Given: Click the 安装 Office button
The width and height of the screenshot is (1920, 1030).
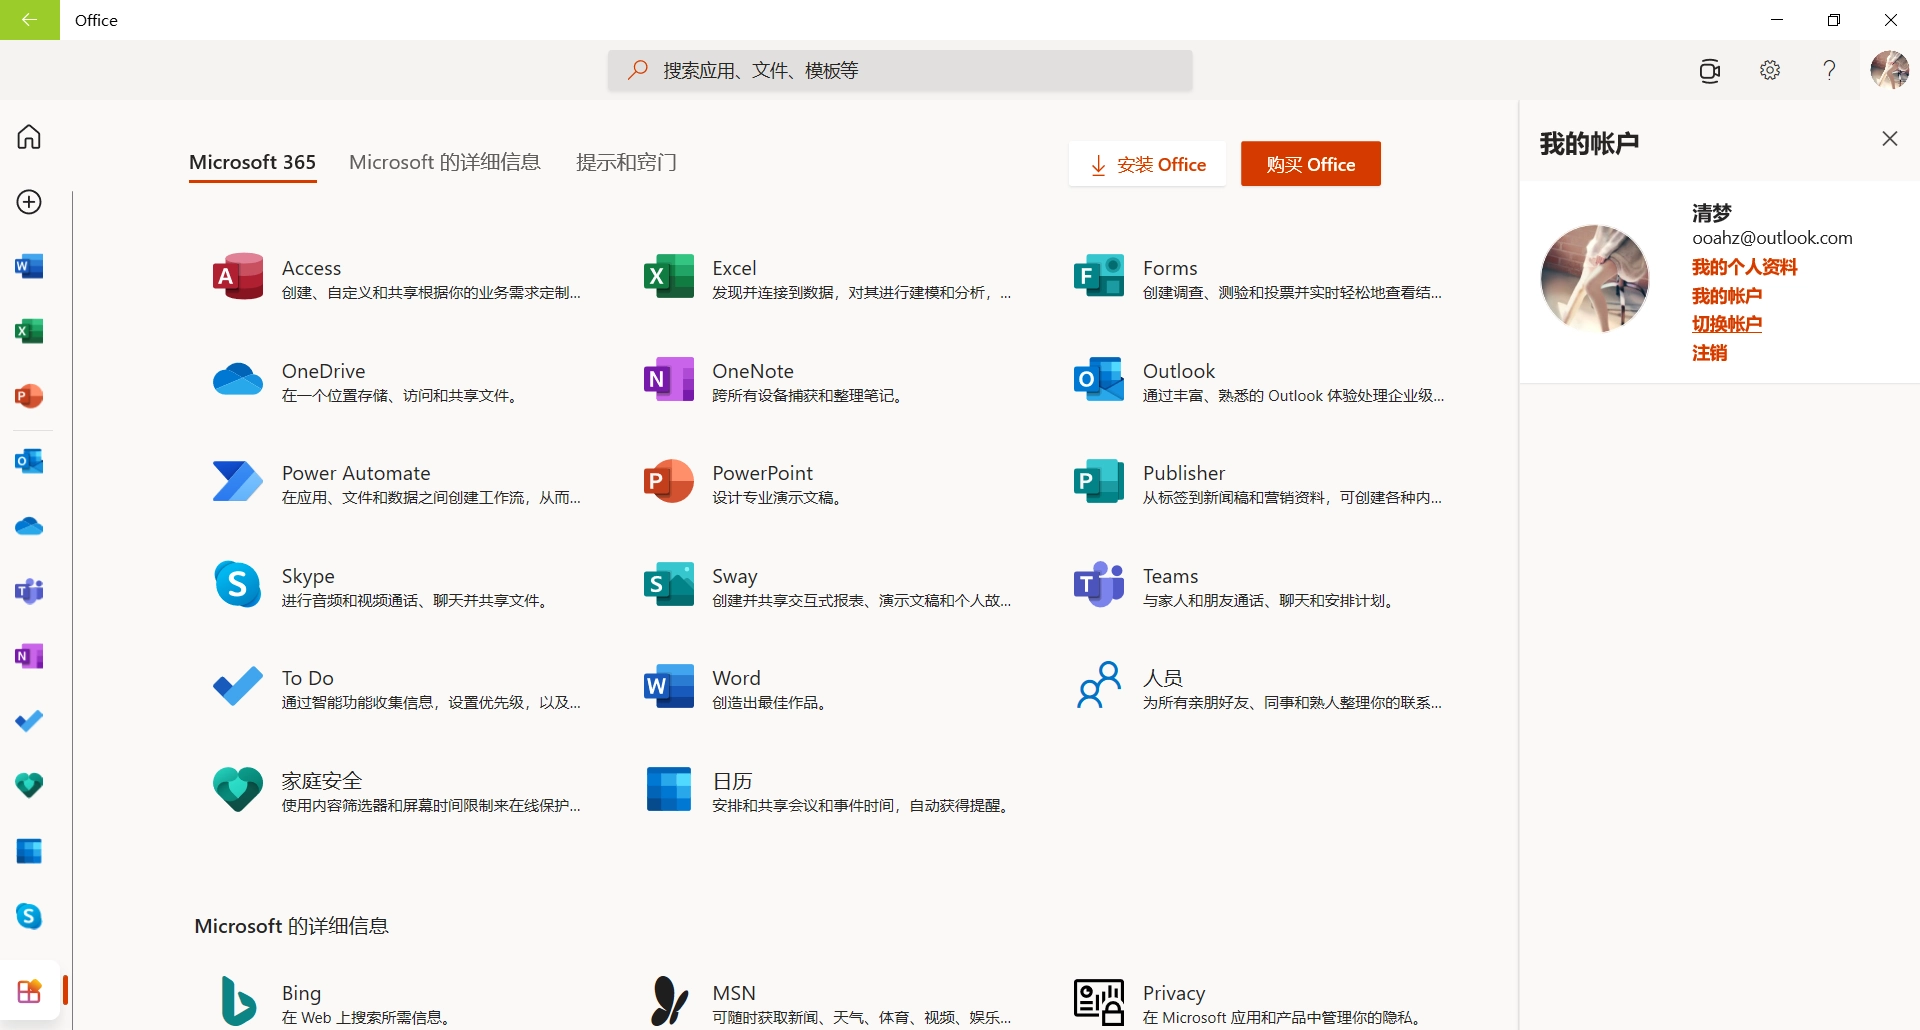Looking at the screenshot, I should coord(1147,164).
